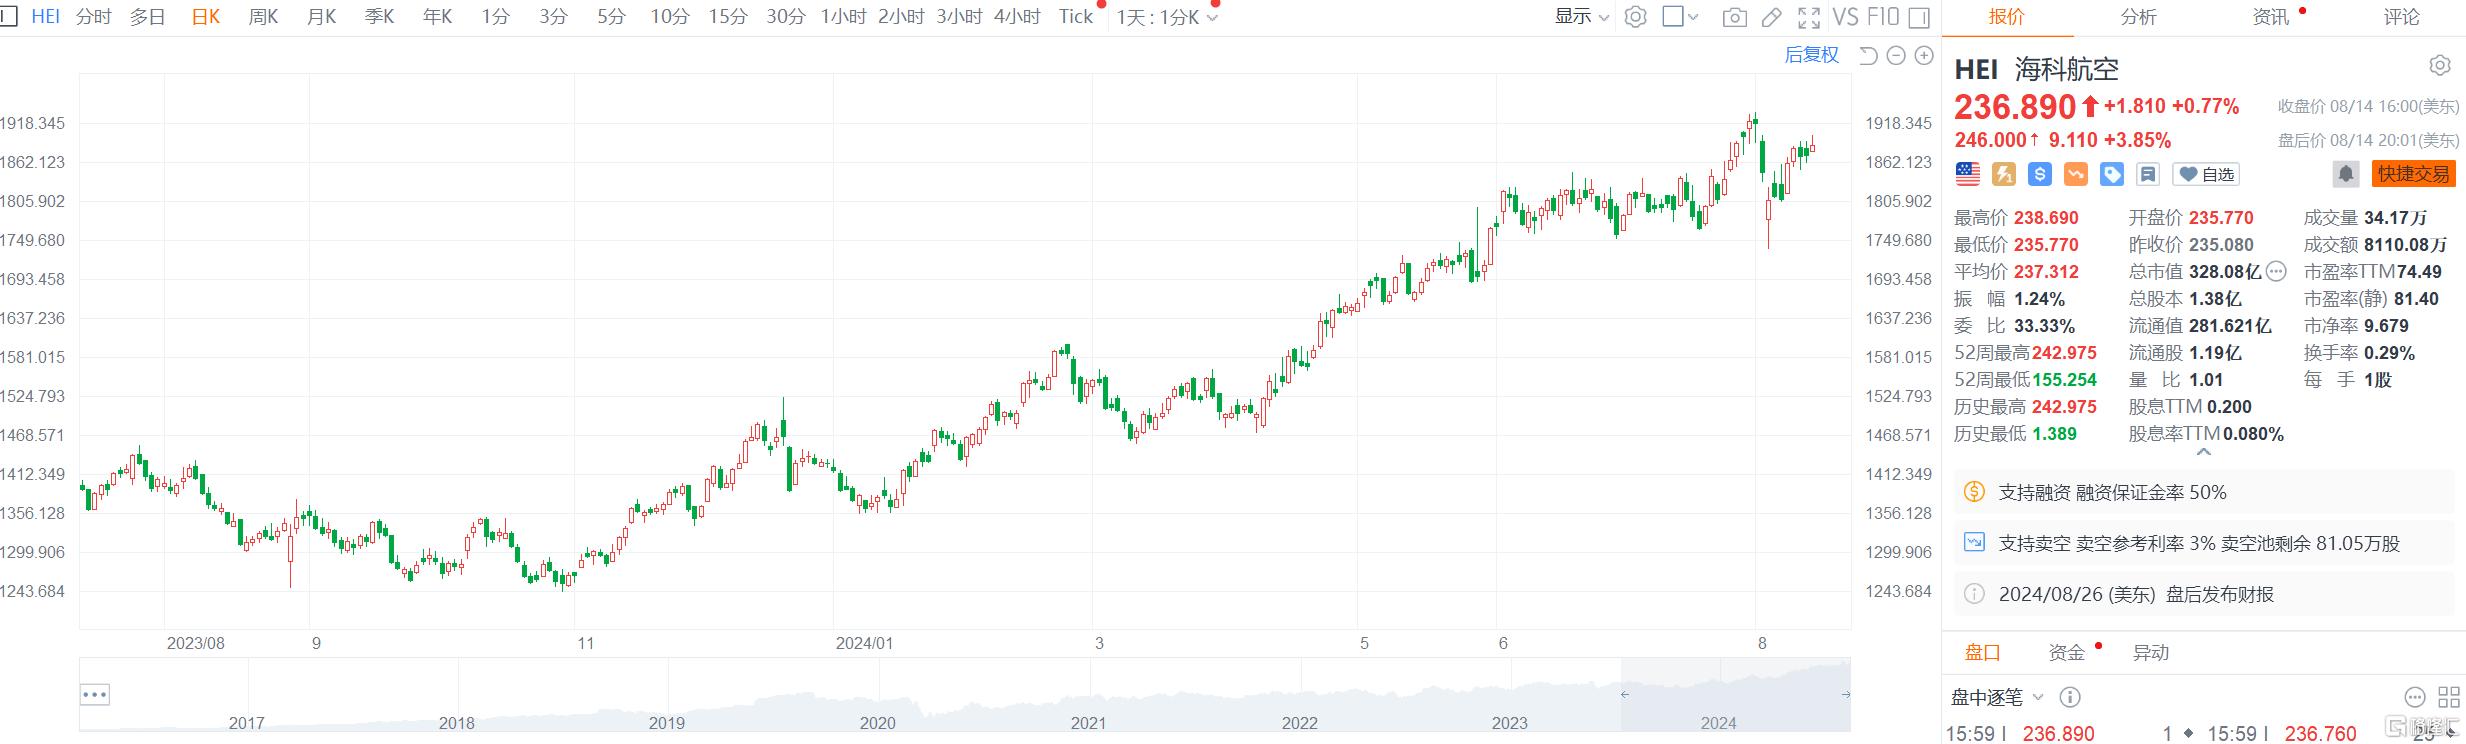Open 1天:1分K period dropdown
Screen dimensions: 2466x744
click(1168, 17)
